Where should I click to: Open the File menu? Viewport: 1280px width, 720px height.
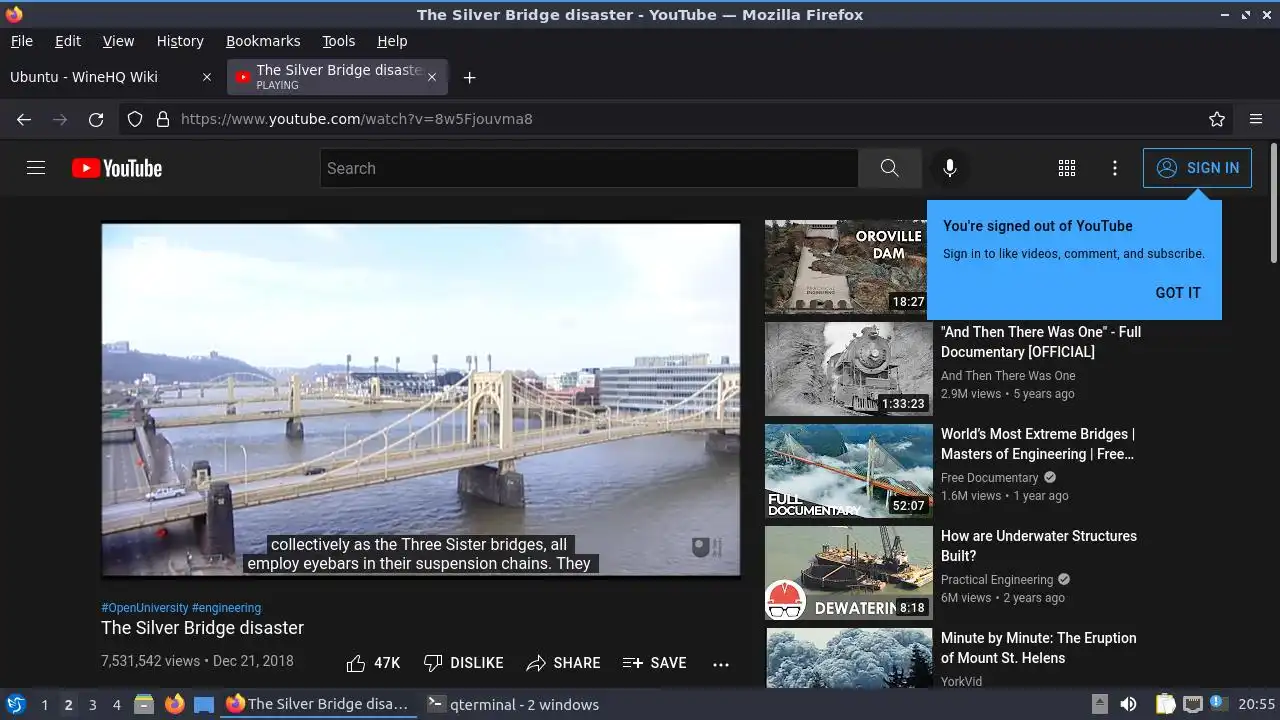pyautogui.click(x=22, y=41)
